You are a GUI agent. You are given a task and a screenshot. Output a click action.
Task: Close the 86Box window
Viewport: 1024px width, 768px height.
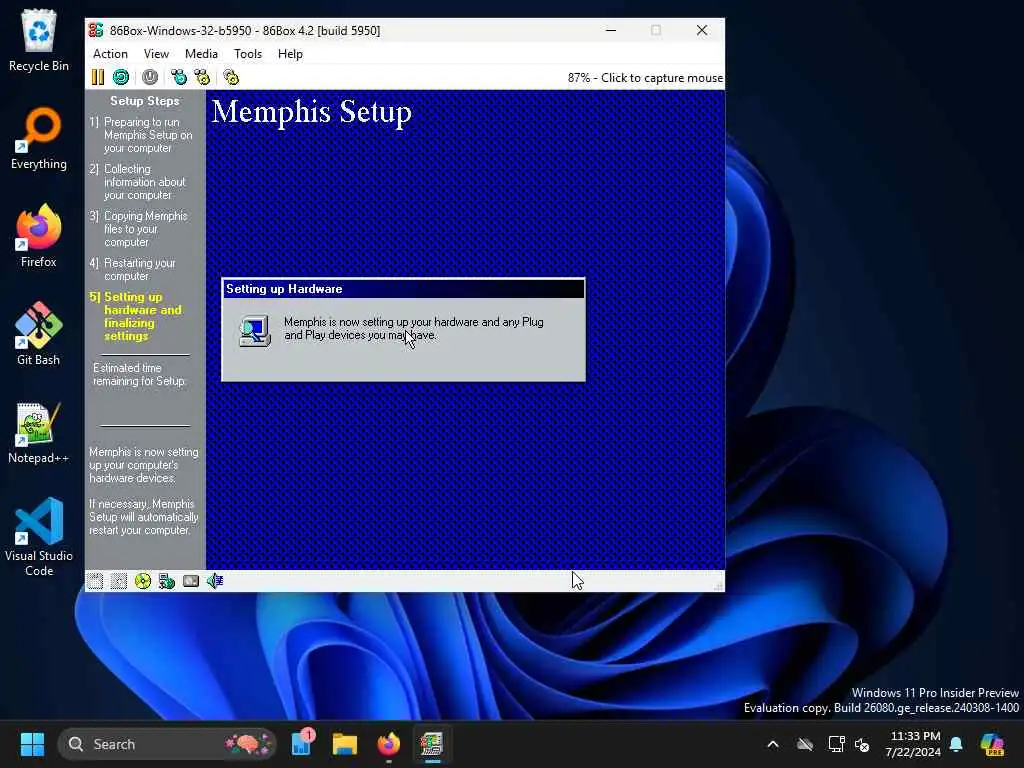702,30
